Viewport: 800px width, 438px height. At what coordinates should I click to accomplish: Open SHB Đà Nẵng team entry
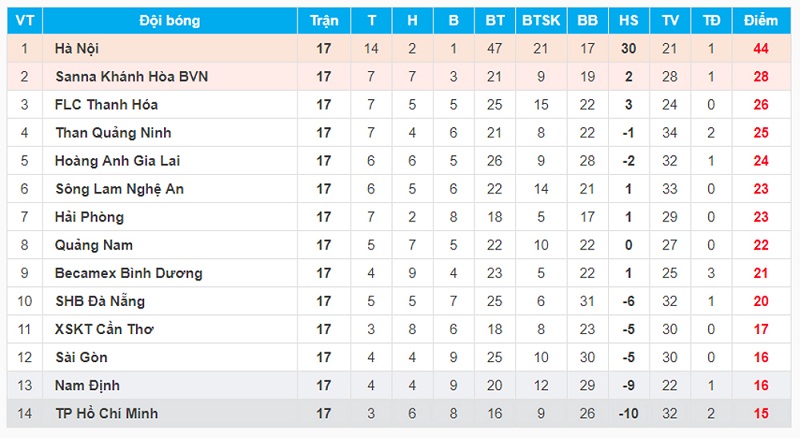(x=100, y=301)
